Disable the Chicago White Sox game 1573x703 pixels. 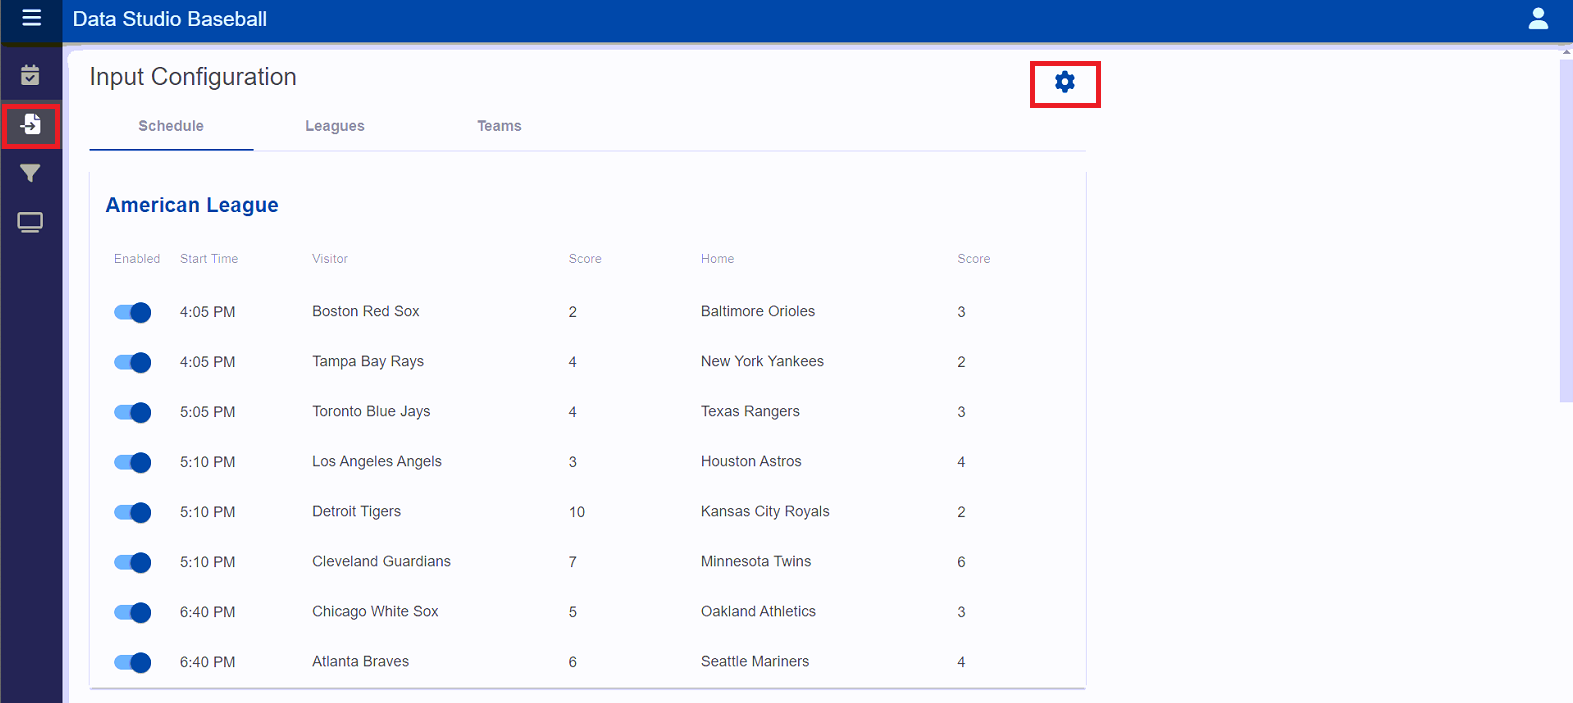point(132,612)
